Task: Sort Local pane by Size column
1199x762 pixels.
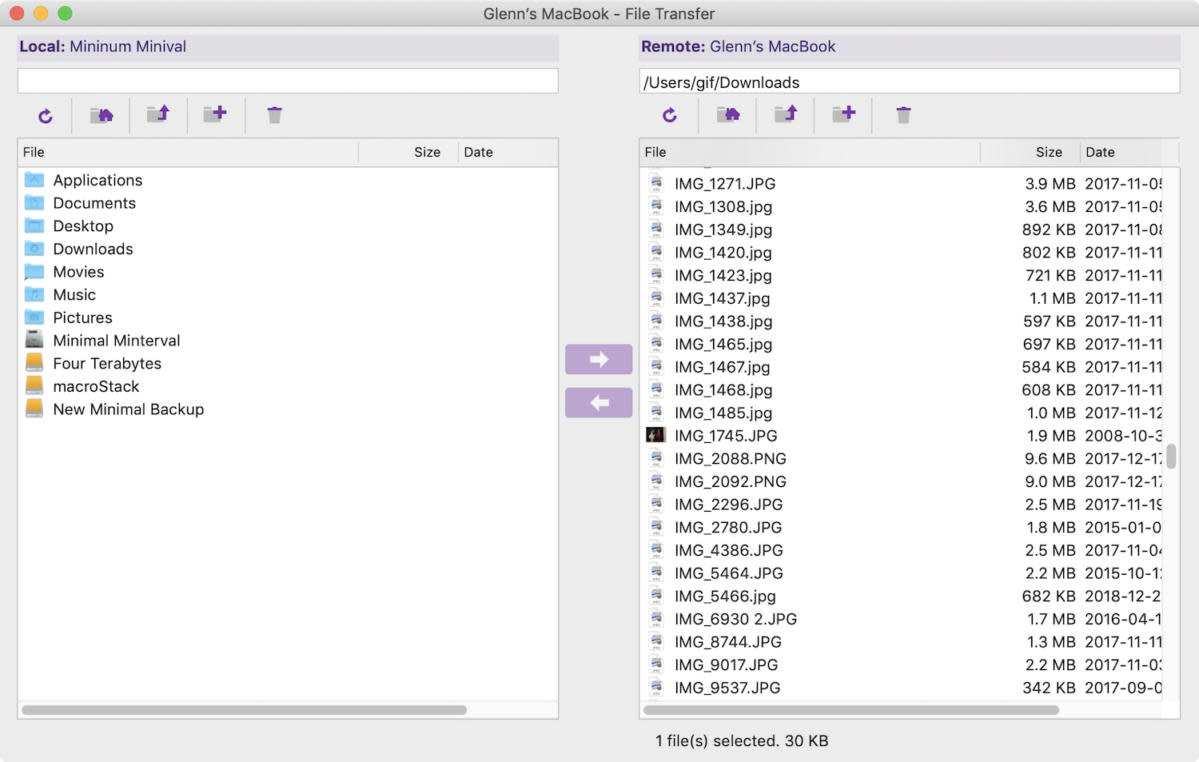Action: 408,152
